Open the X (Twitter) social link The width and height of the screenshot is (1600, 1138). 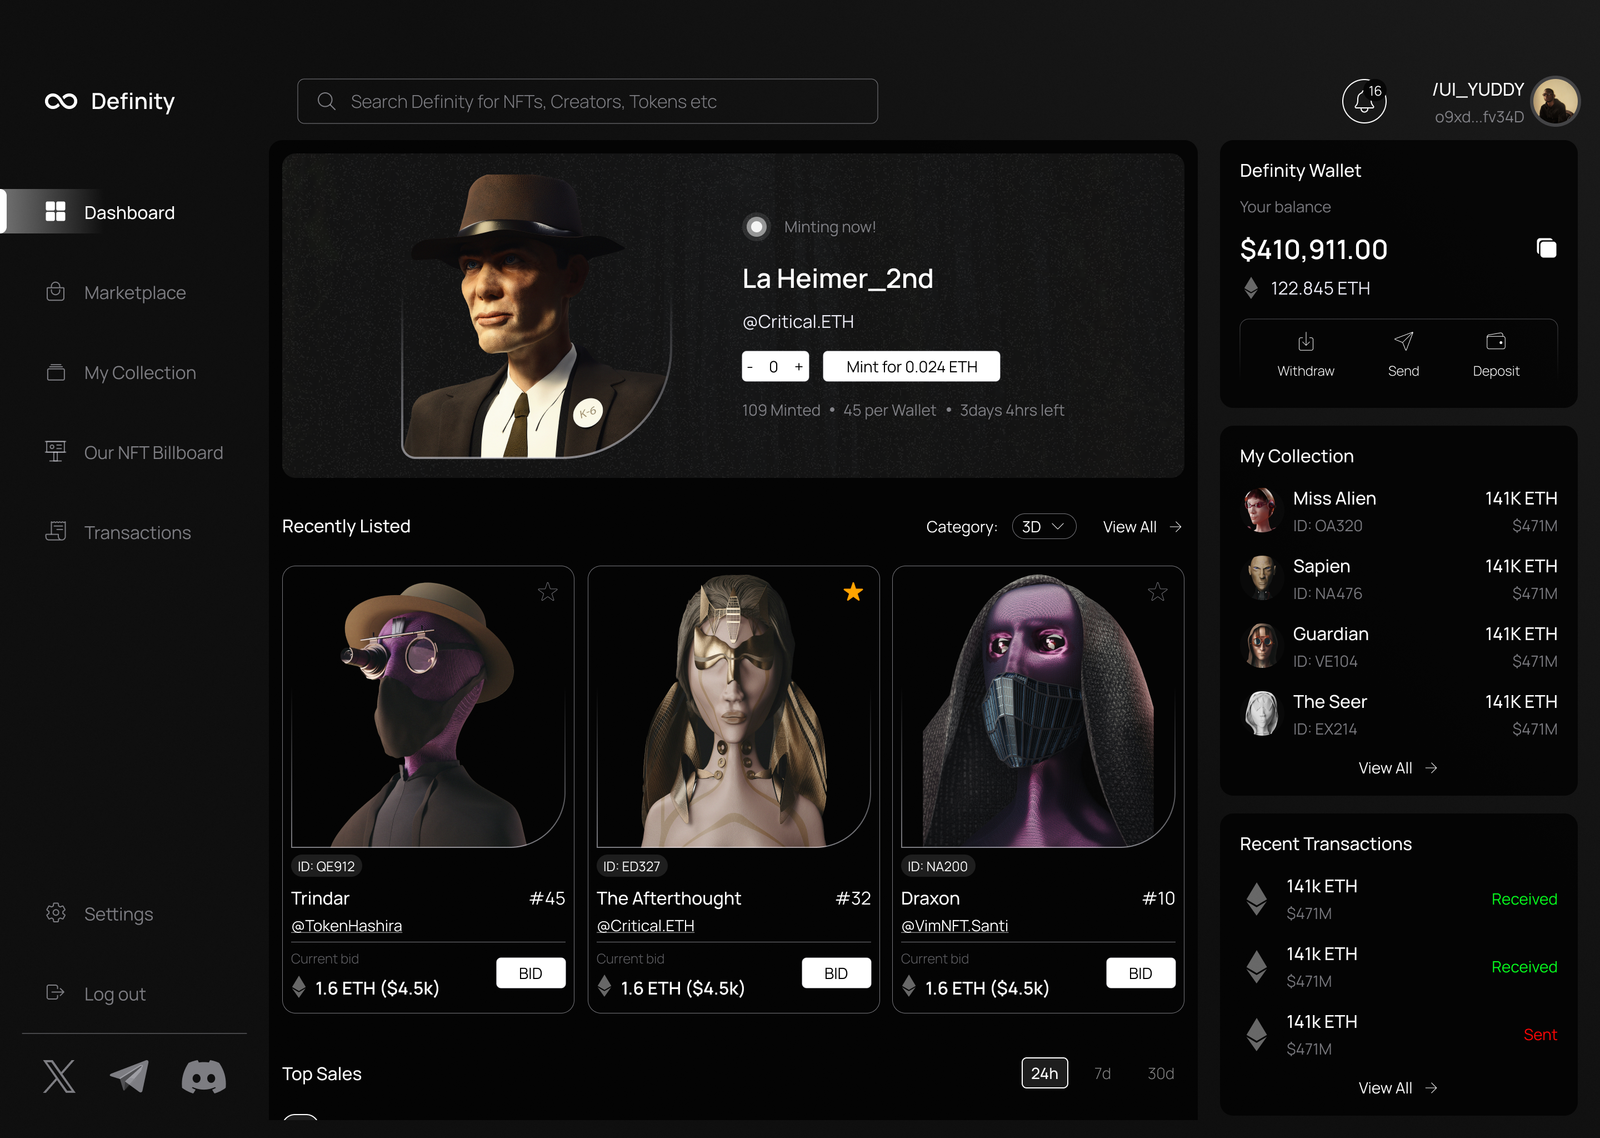pos(59,1076)
